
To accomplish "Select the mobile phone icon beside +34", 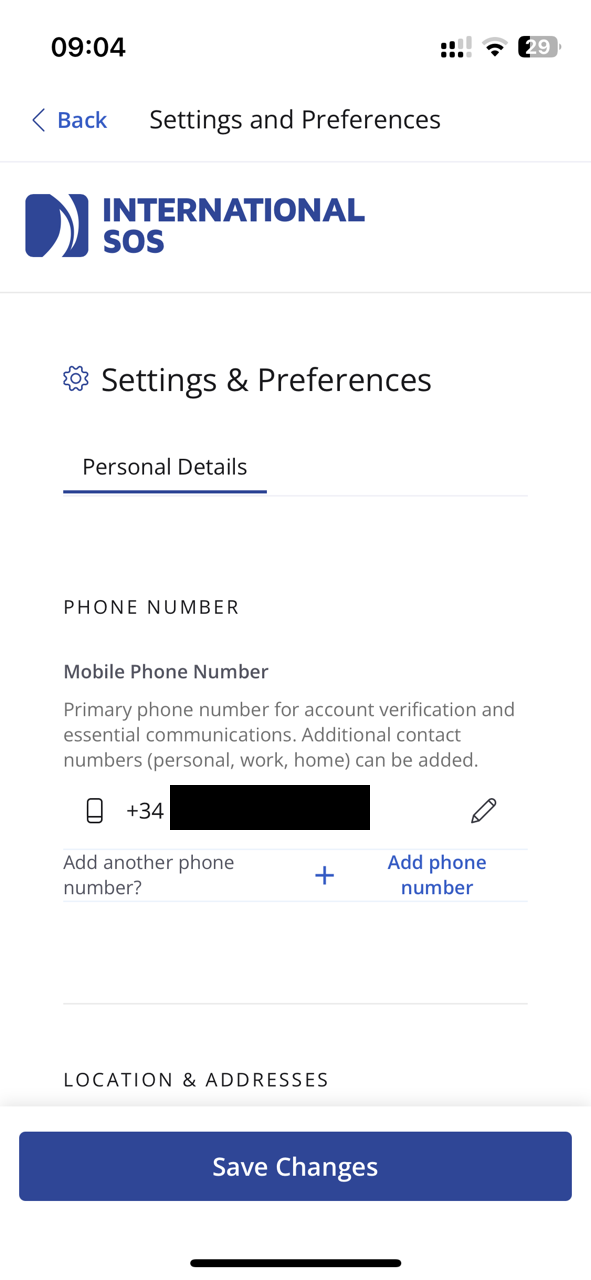I will point(95,810).
